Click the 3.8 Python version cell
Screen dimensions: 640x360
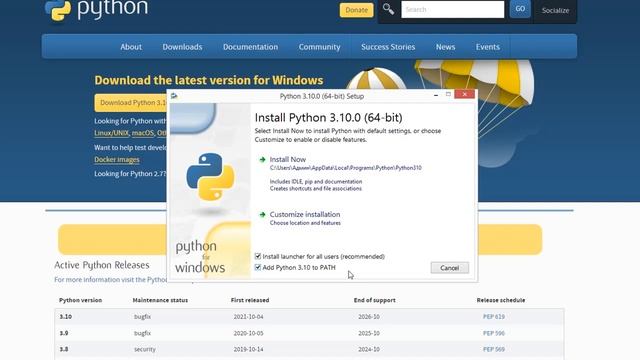point(64,349)
